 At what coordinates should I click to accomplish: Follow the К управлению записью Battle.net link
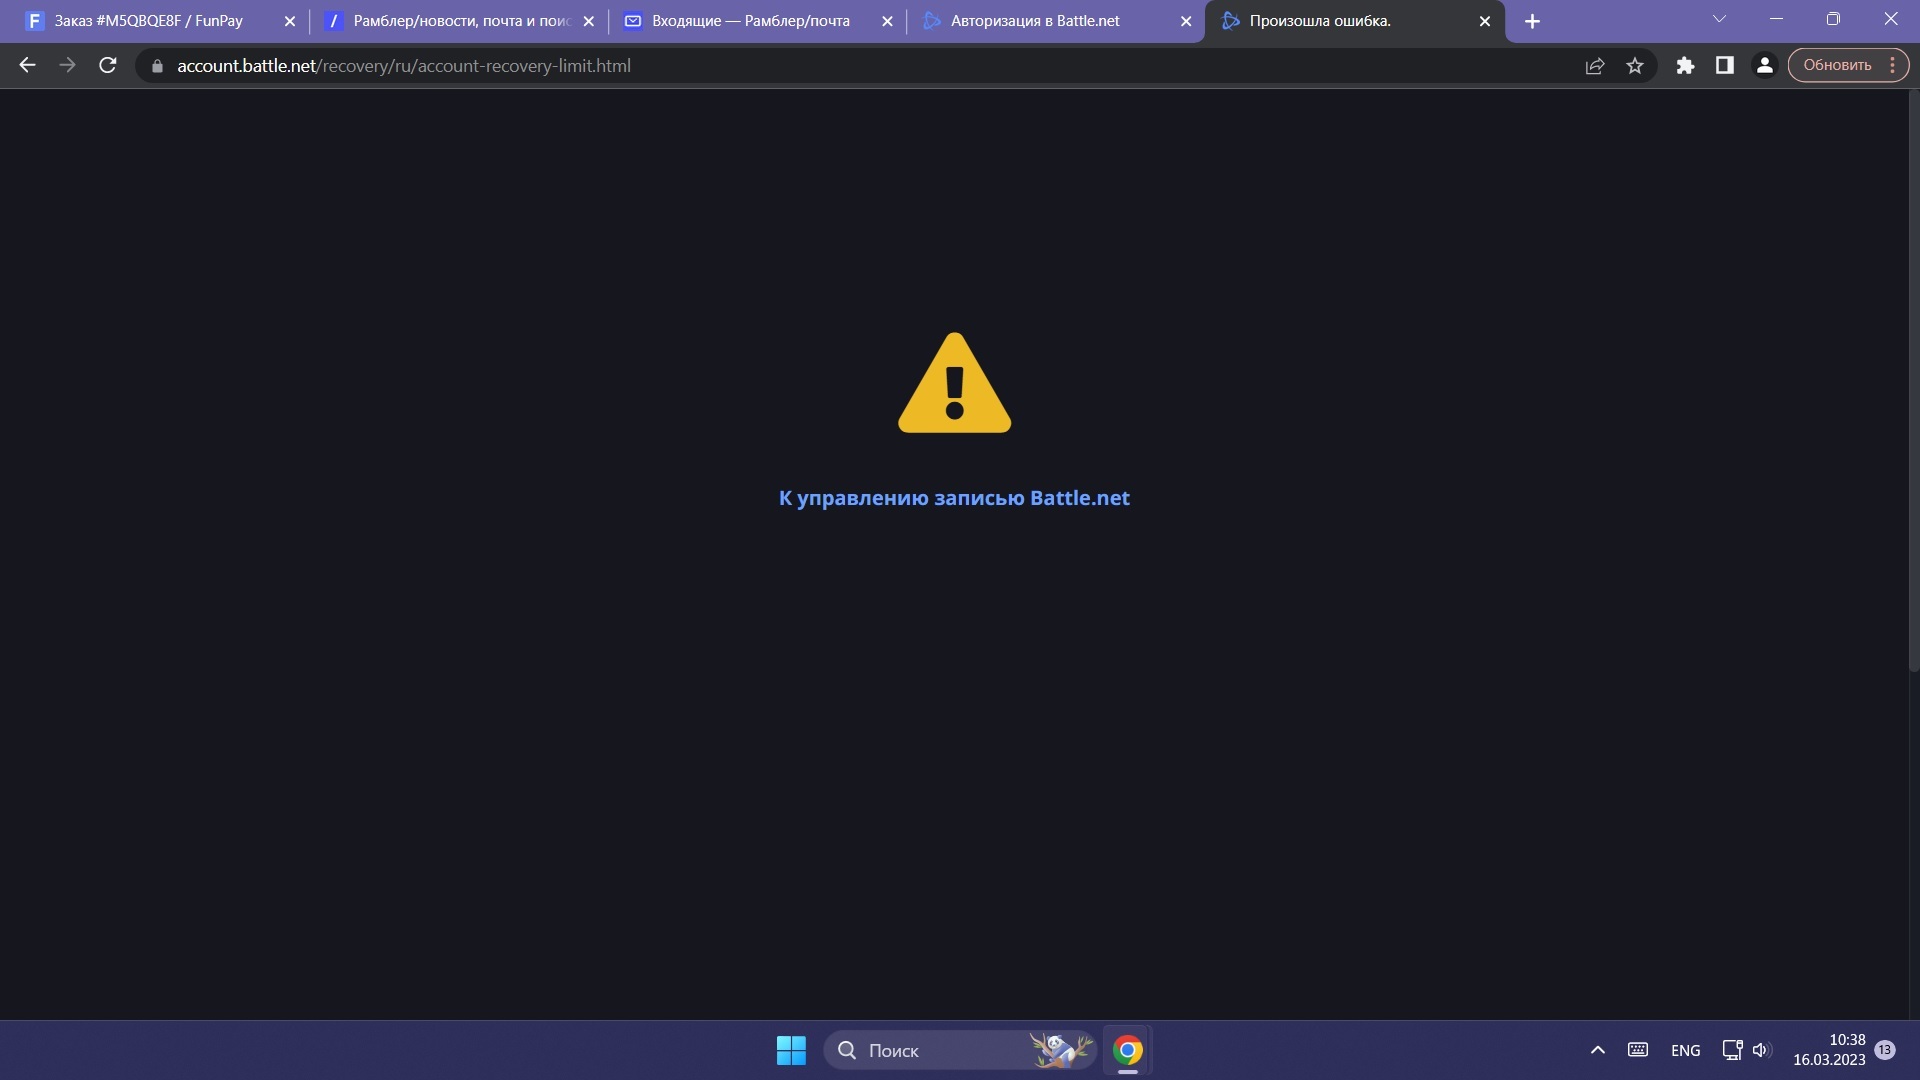tap(954, 498)
